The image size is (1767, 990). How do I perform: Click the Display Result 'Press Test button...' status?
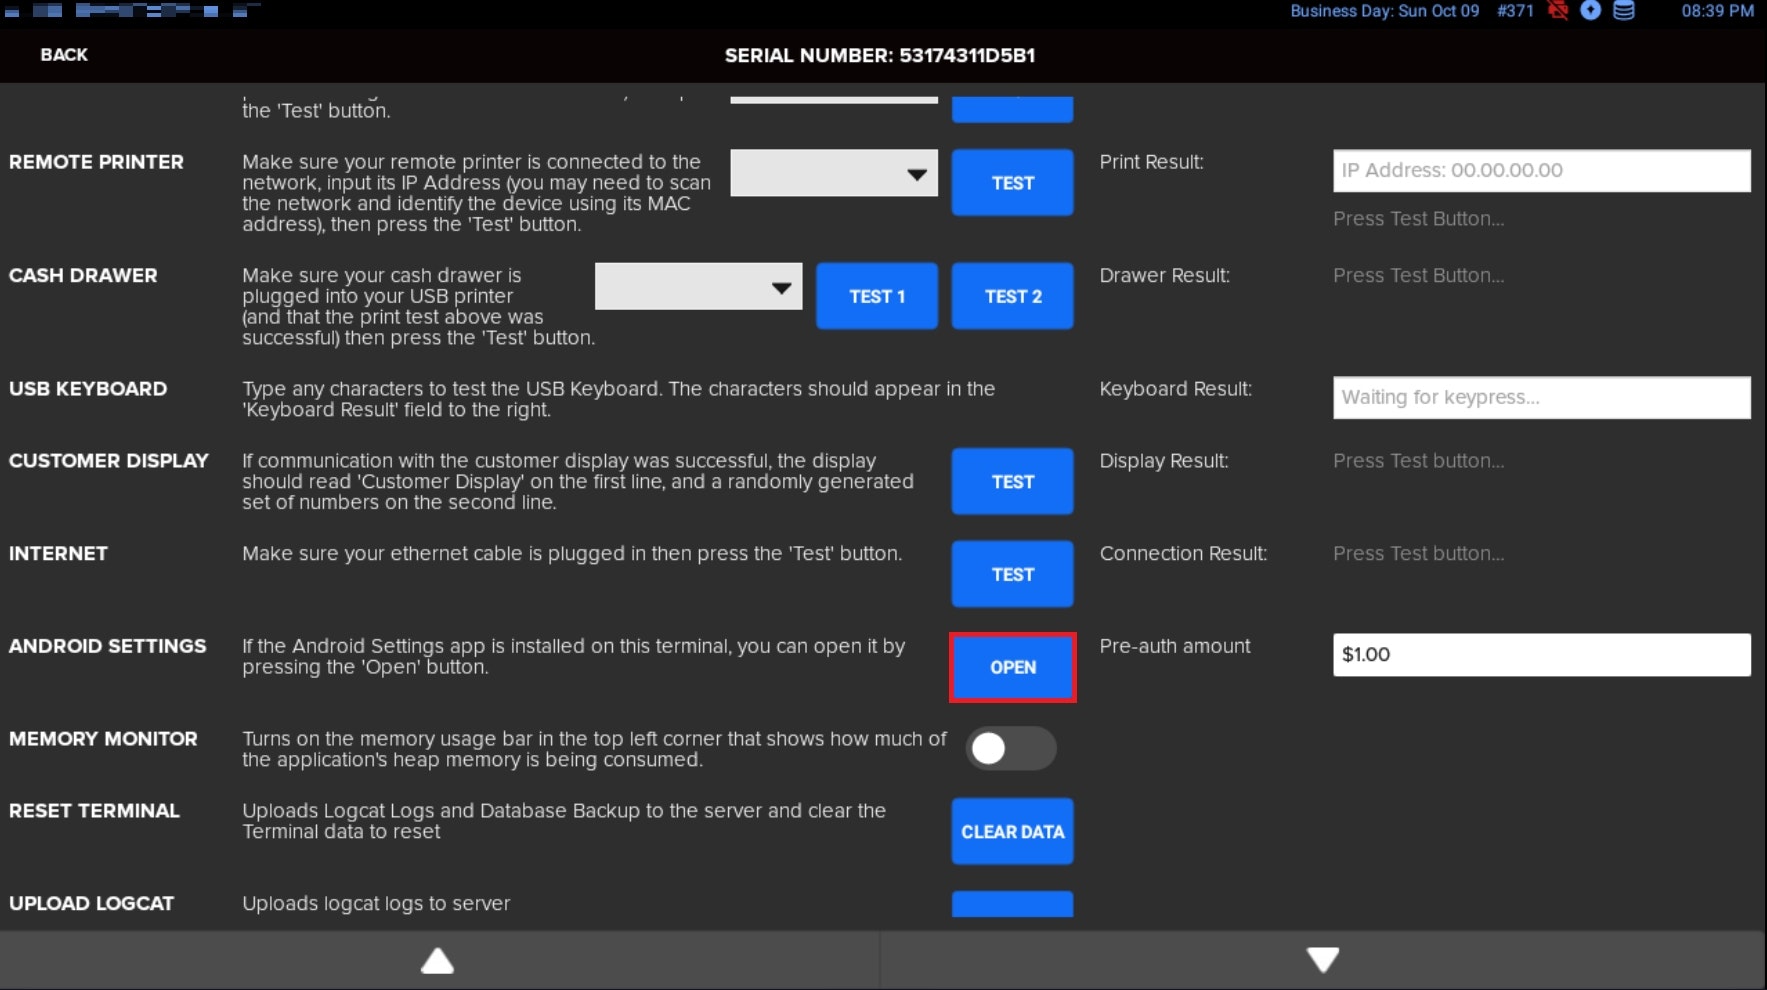tap(1419, 461)
